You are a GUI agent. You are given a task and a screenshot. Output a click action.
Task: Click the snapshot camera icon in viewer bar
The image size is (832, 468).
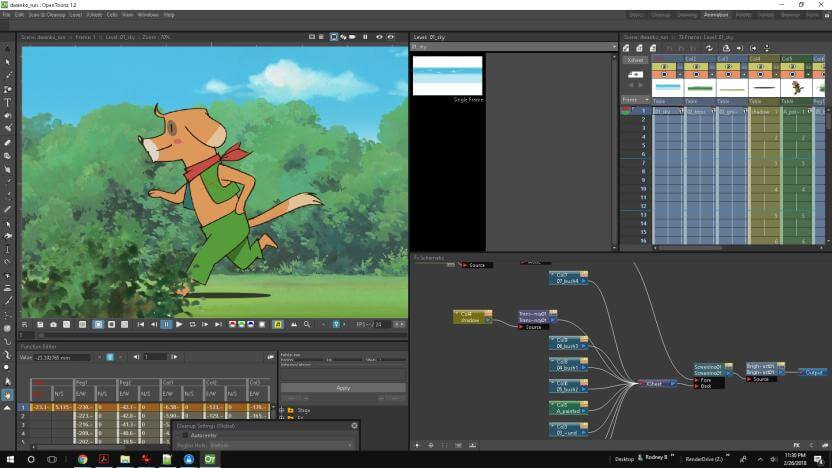tap(53, 324)
